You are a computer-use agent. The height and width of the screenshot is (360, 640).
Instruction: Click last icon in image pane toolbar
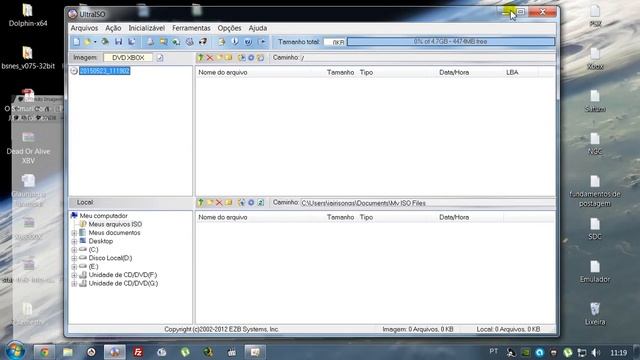[260, 58]
